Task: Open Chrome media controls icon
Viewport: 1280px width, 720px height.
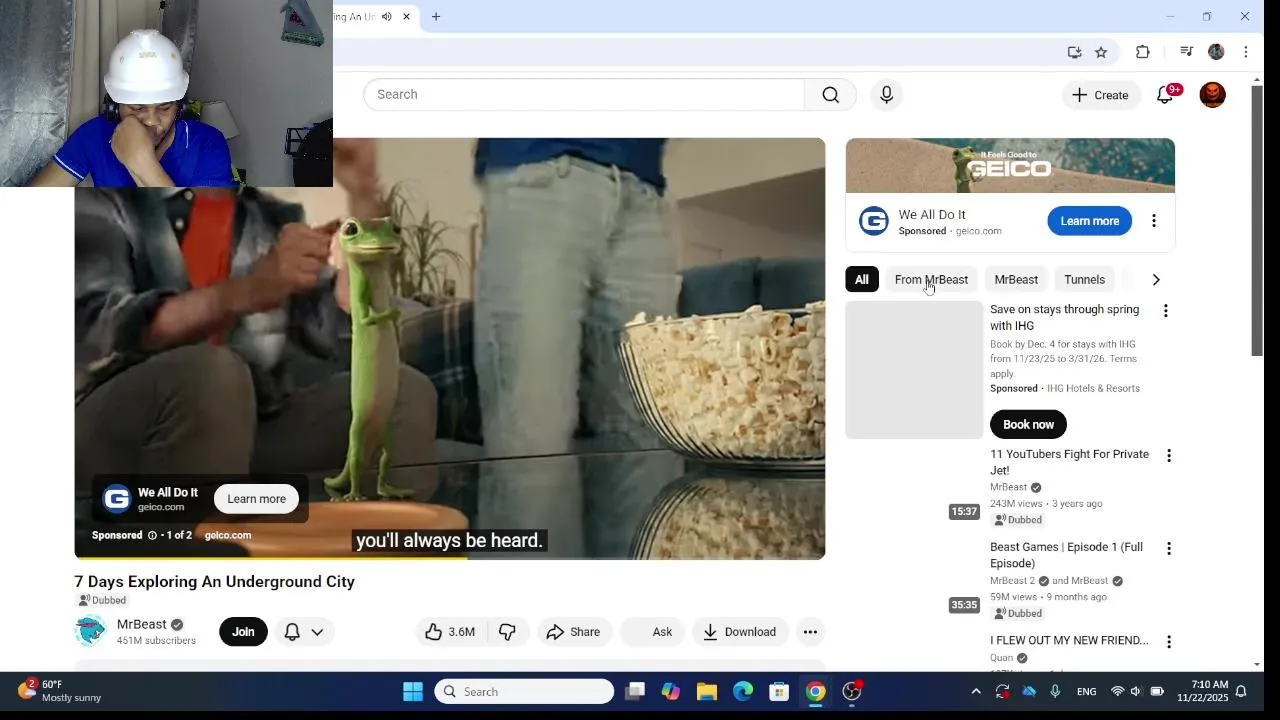Action: point(1186,52)
